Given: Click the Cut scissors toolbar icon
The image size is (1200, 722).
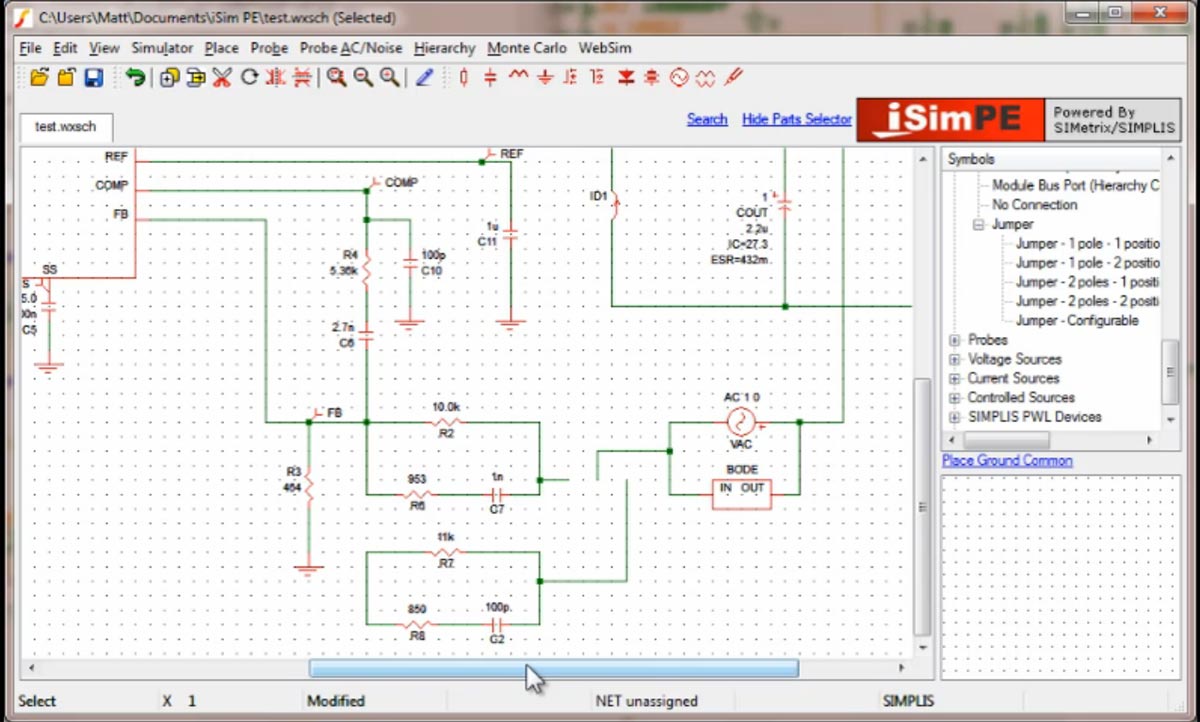Looking at the screenshot, I should (x=222, y=77).
